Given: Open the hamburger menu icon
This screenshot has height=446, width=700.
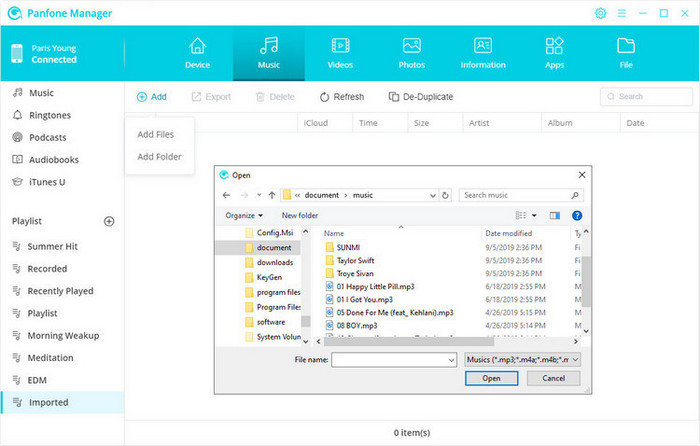Looking at the screenshot, I should 622,13.
